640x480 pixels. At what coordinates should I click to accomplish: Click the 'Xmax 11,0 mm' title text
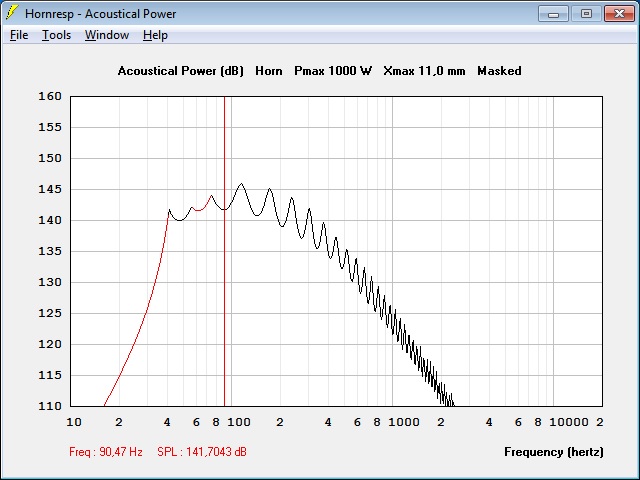[424, 71]
